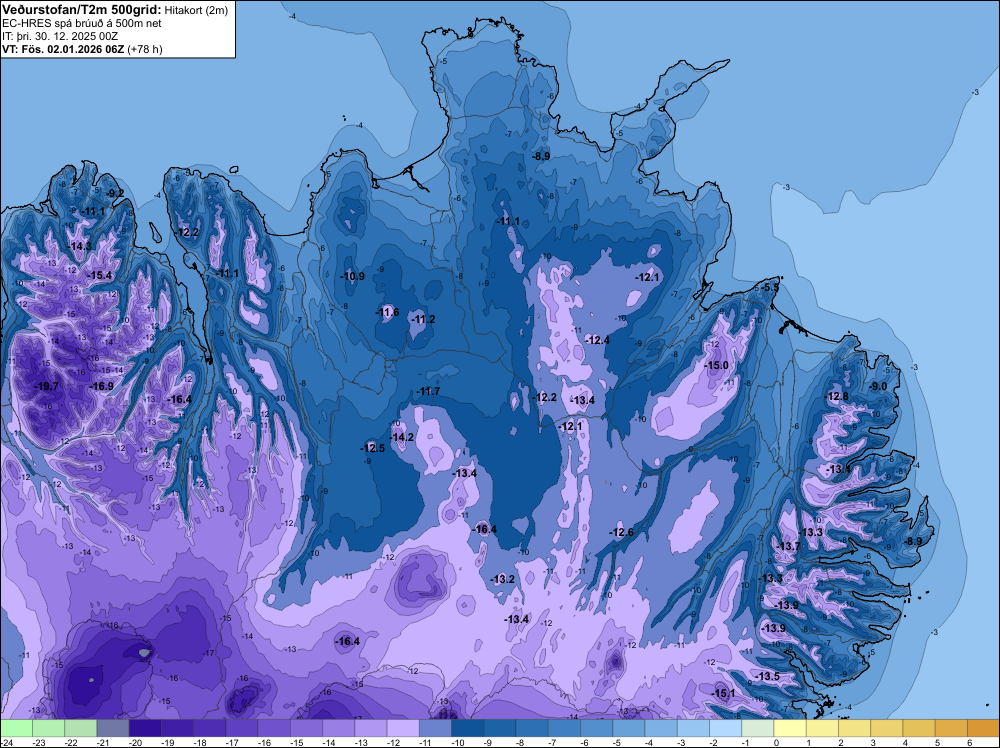
Task: Pick the legend swatch labeled -21
Action: (113, 728)
